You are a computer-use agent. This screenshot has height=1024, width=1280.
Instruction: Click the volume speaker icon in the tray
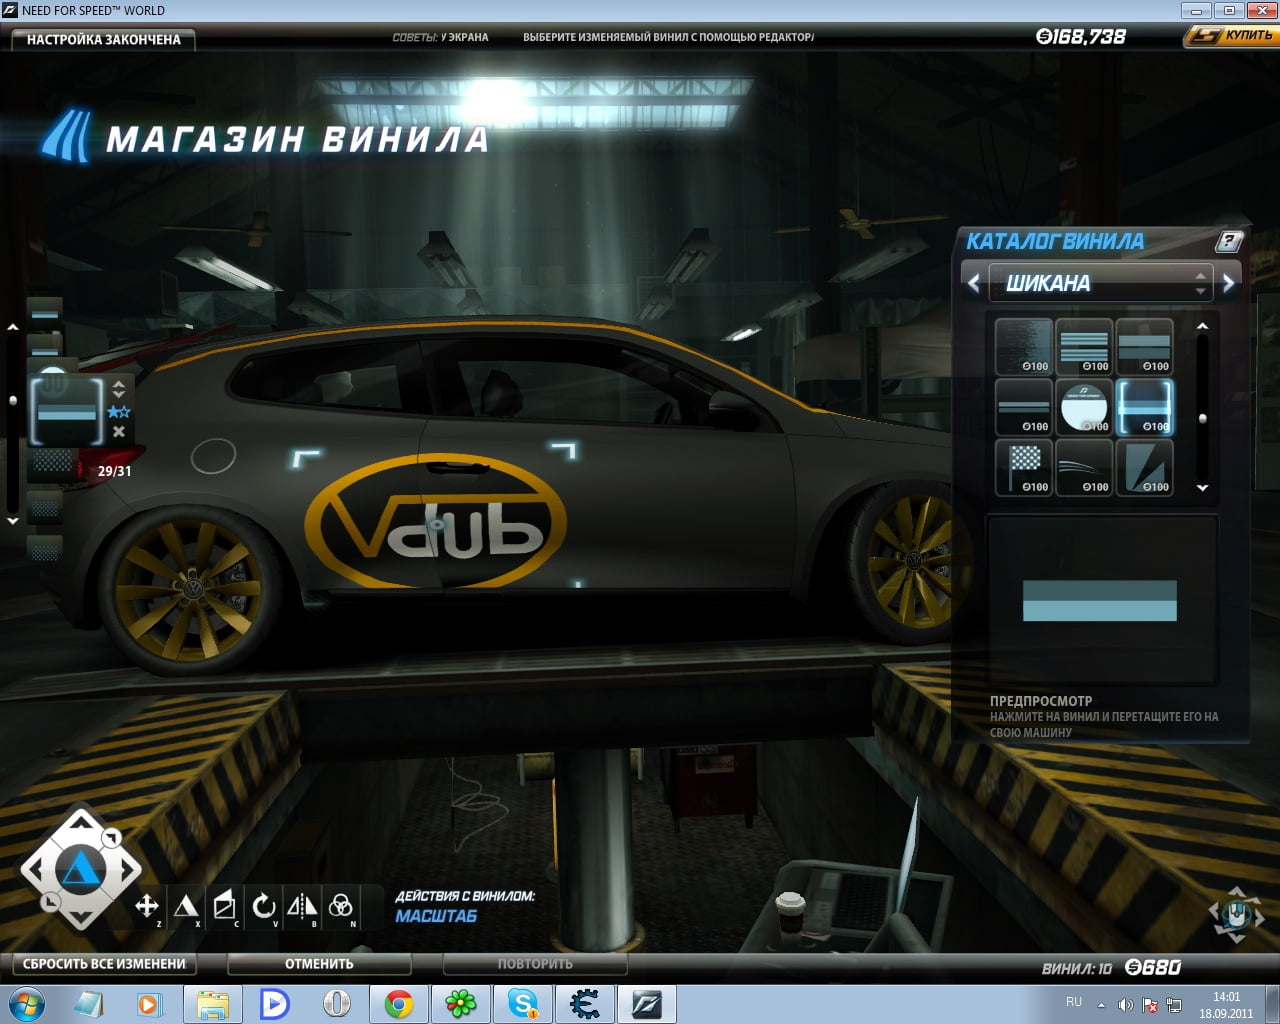[x=1125, y=1005]
